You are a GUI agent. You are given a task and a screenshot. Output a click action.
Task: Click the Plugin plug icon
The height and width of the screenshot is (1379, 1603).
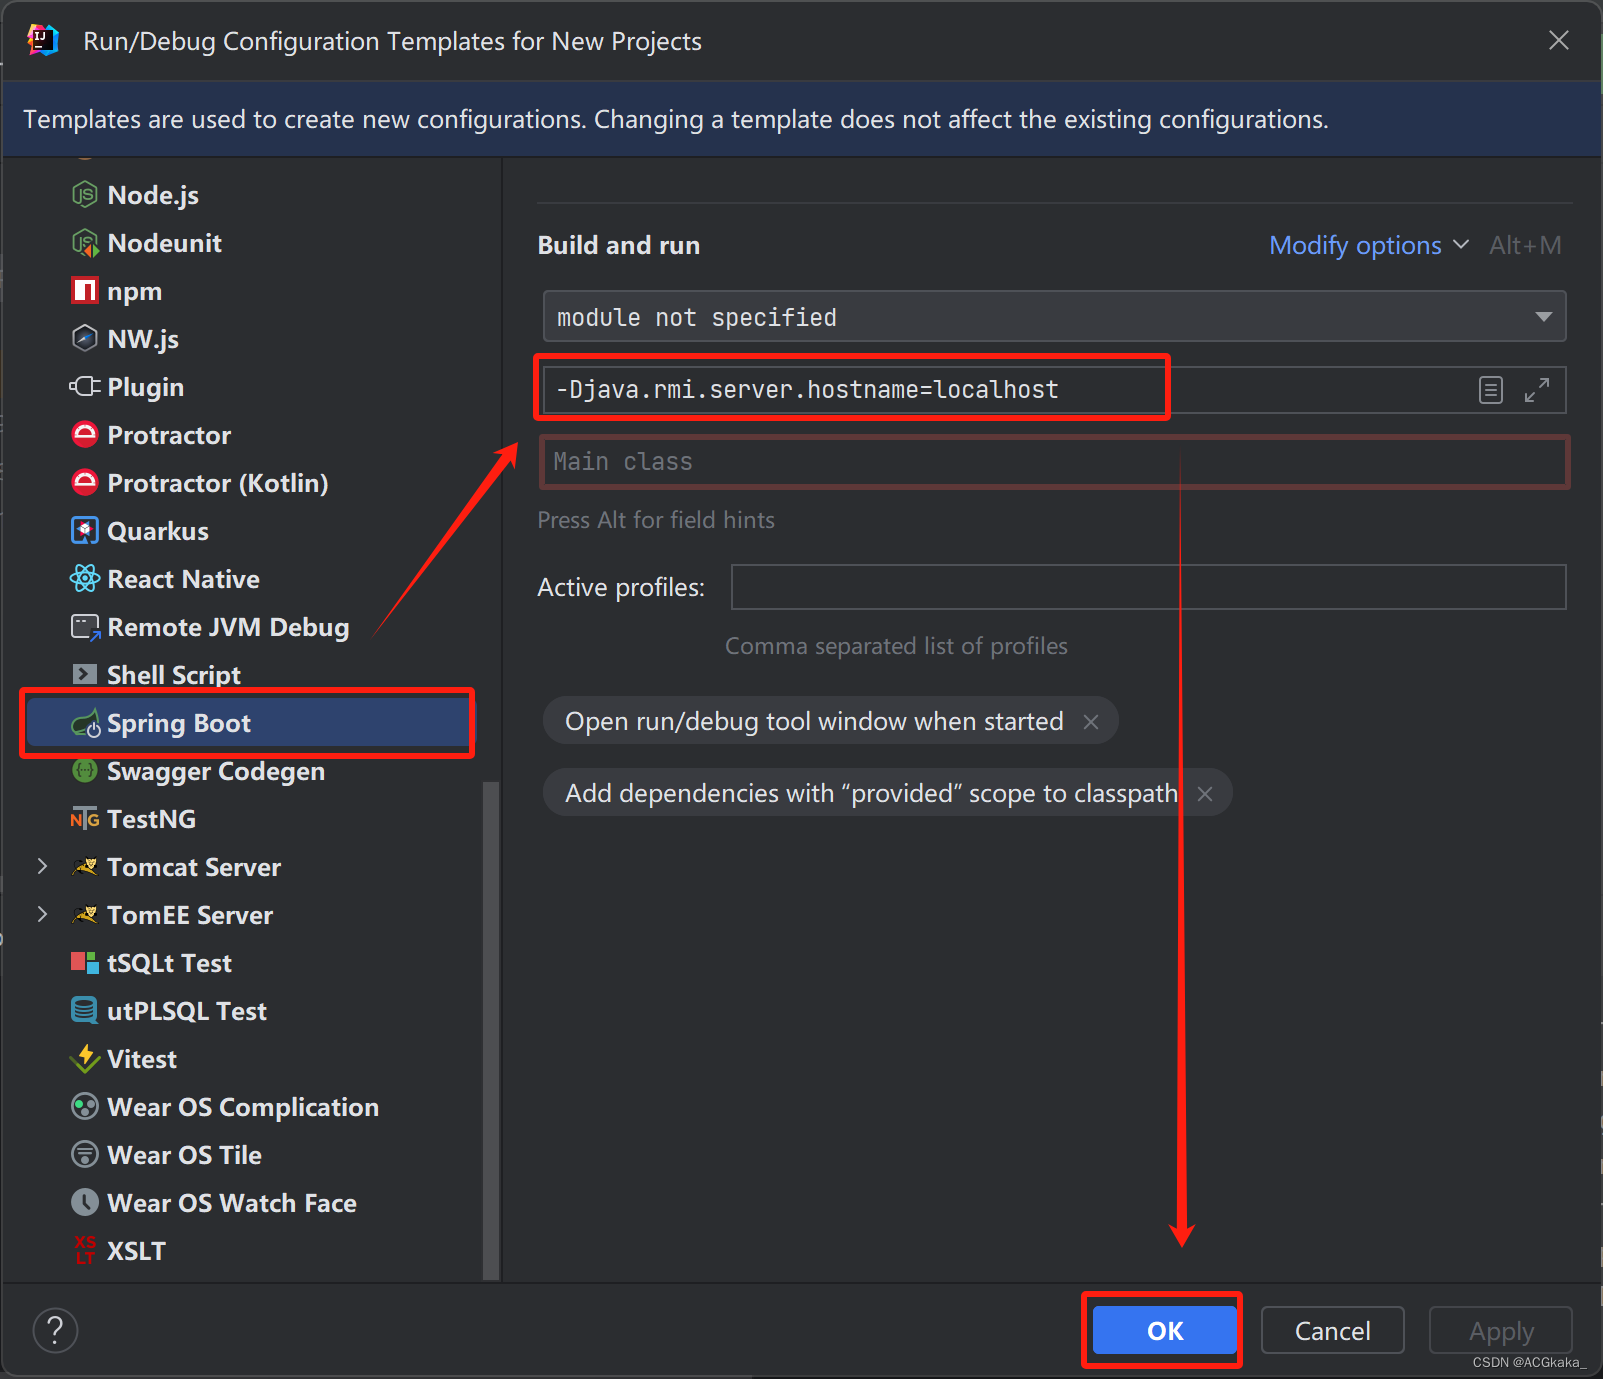coord(85,387)
